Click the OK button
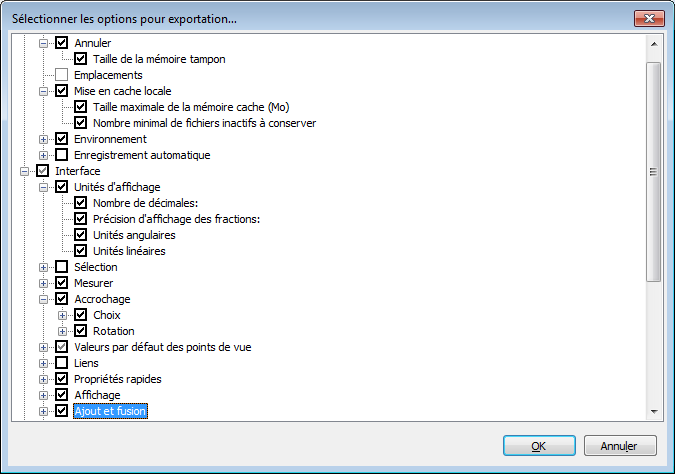 tap(538, 445)
